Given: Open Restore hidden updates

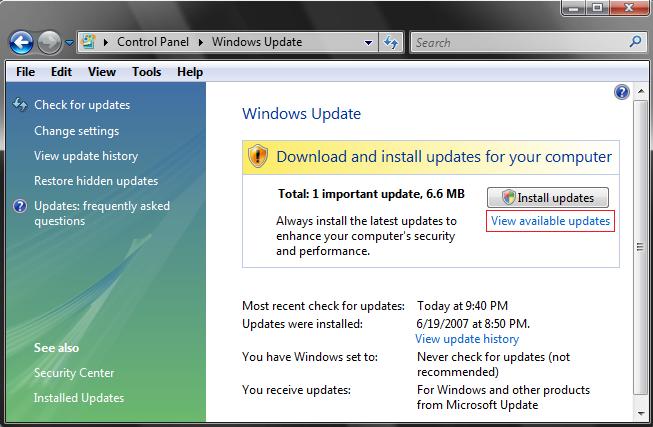Looking at the screenshot, I should point(96,181).
